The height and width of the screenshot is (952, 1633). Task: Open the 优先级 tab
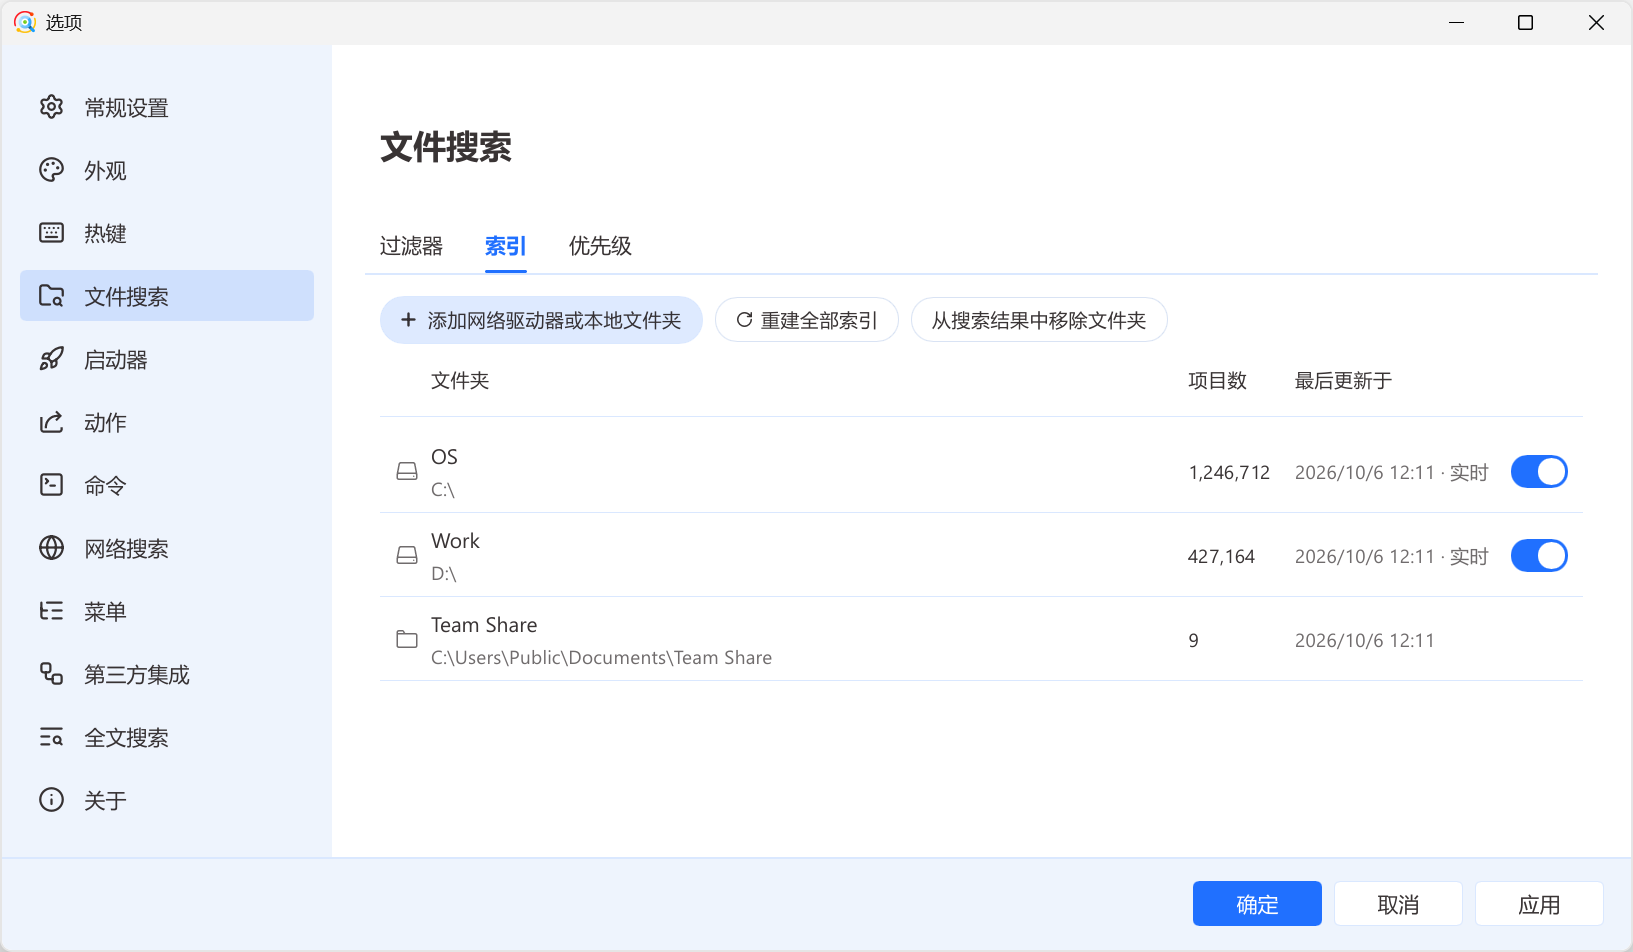point(600,246)
